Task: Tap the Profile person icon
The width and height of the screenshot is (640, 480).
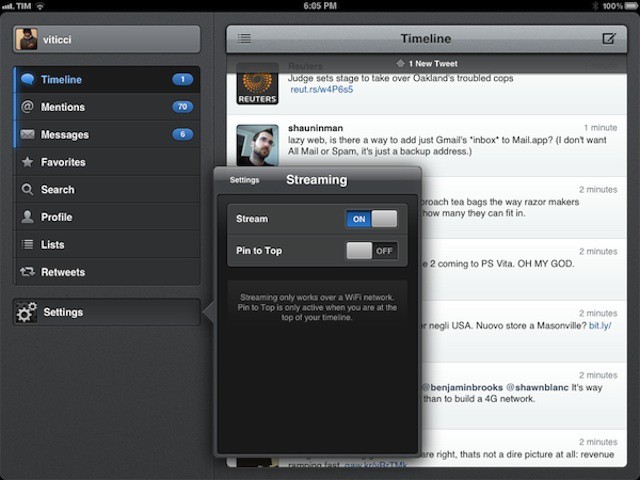Action: point(27,217)
